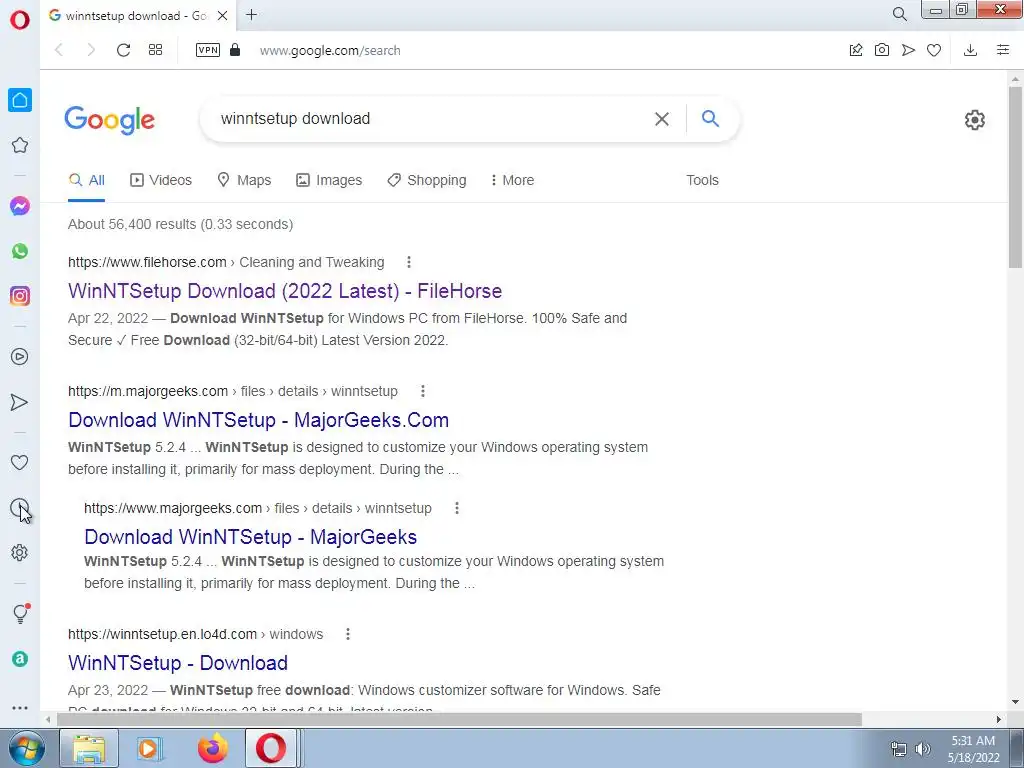1024x768 pixels.
Task: Submit search with blue magnifier
Action: point(711,118)
